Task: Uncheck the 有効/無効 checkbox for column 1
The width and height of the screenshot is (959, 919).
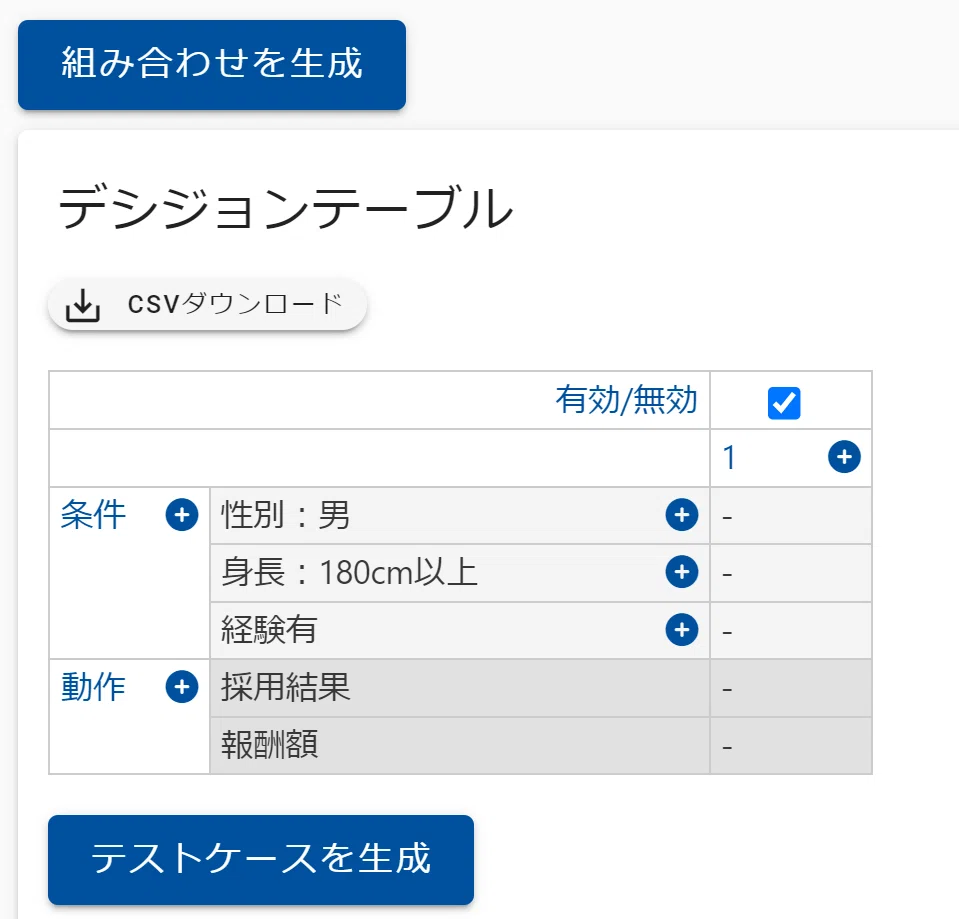Action: point(784,403)
